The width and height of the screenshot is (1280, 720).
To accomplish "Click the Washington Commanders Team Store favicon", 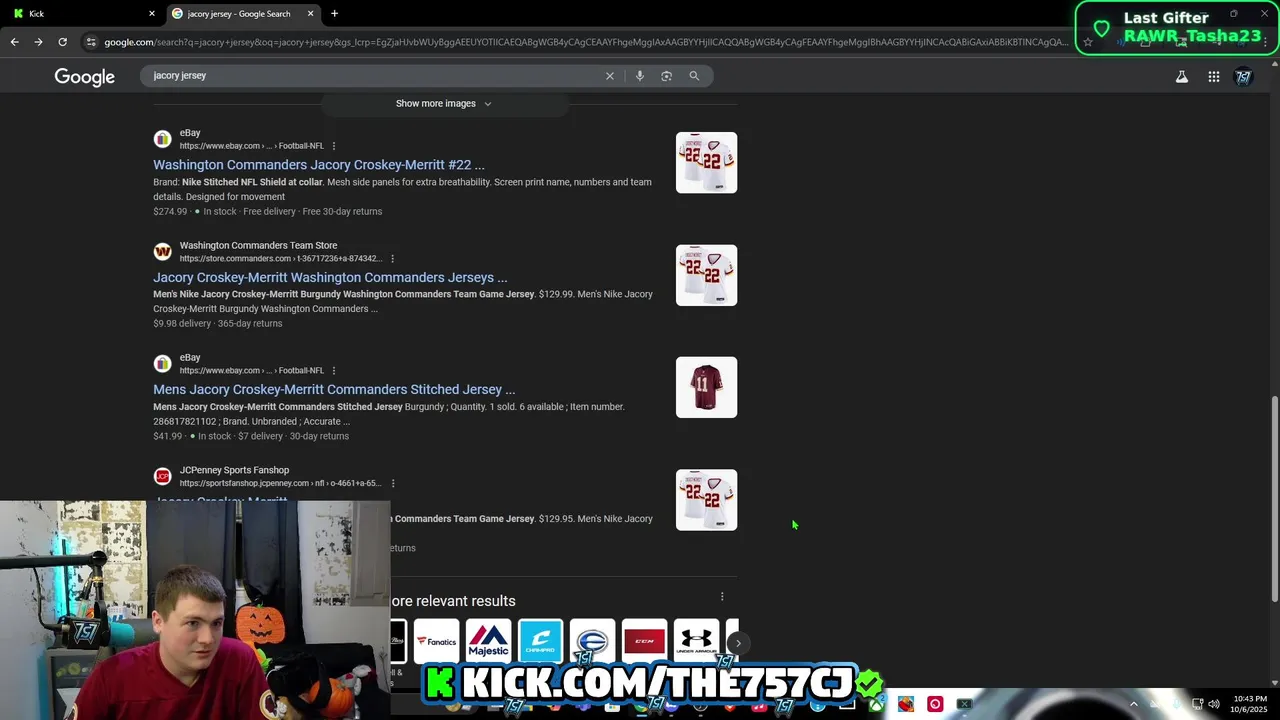I will click(x=162, y=251).
